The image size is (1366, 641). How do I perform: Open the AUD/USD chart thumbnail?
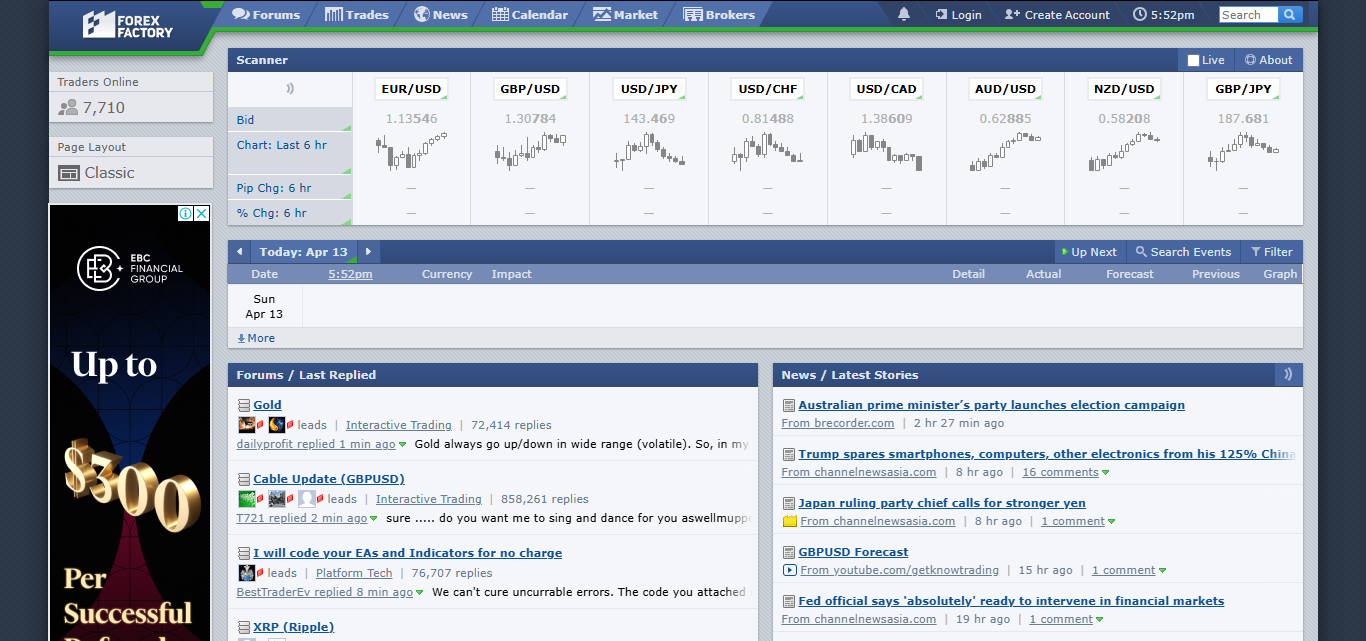tap(1006, 152)
